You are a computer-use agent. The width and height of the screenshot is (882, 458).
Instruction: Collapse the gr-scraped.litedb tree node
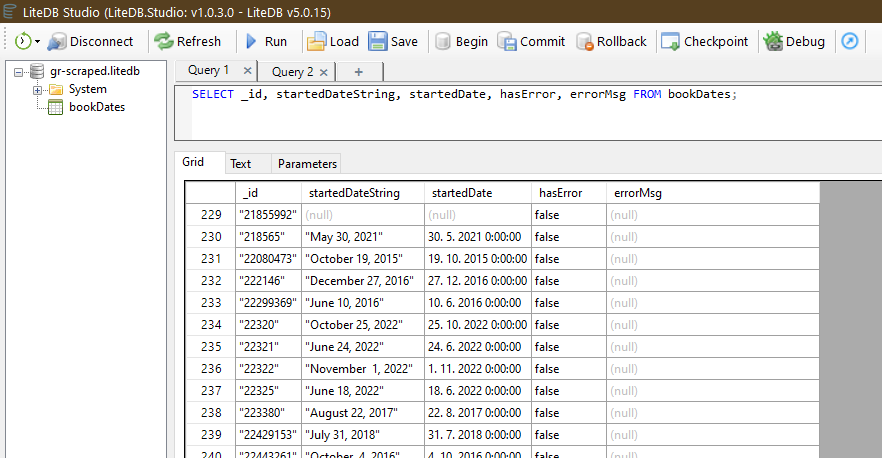click(19, 72)
